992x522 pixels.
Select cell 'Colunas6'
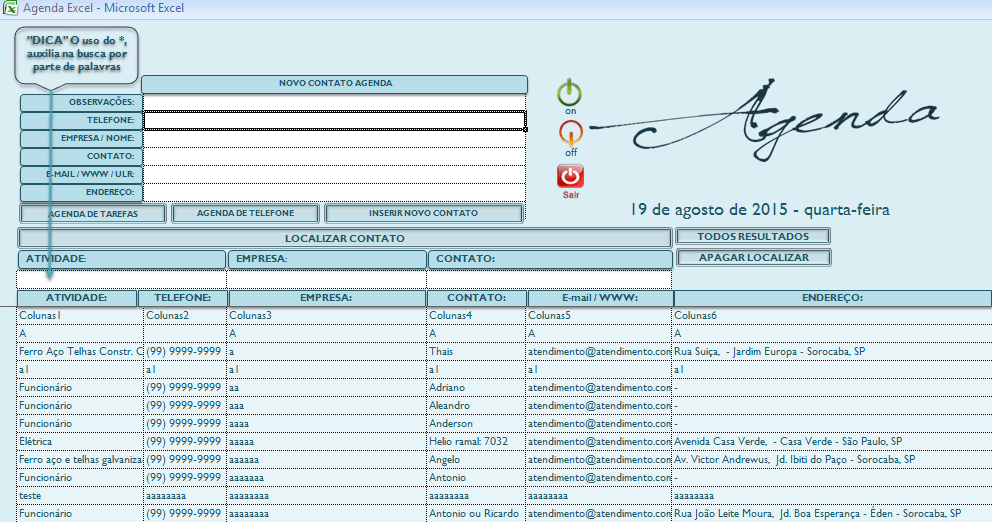click(x=831, y=316)
